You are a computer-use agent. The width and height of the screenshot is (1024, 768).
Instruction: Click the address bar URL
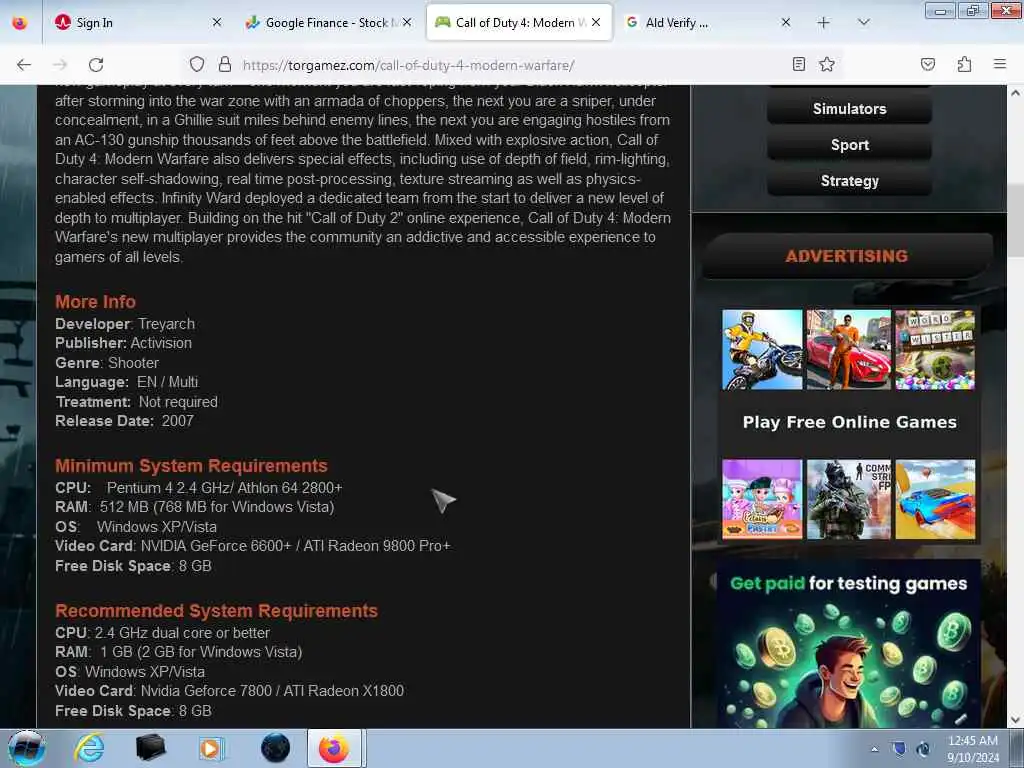[408, 65]
